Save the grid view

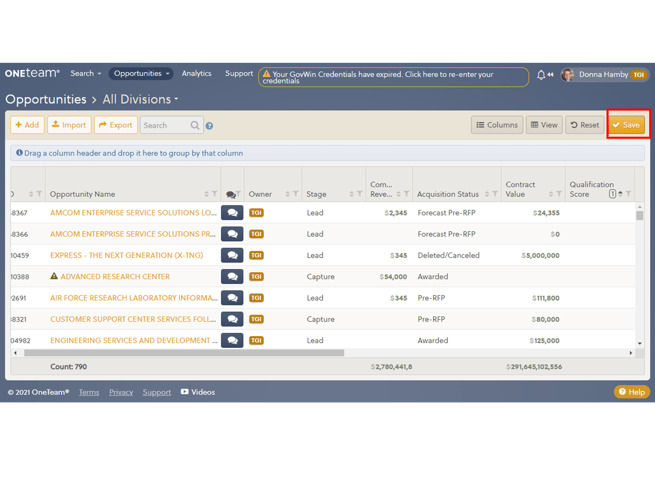coord(626,125)
